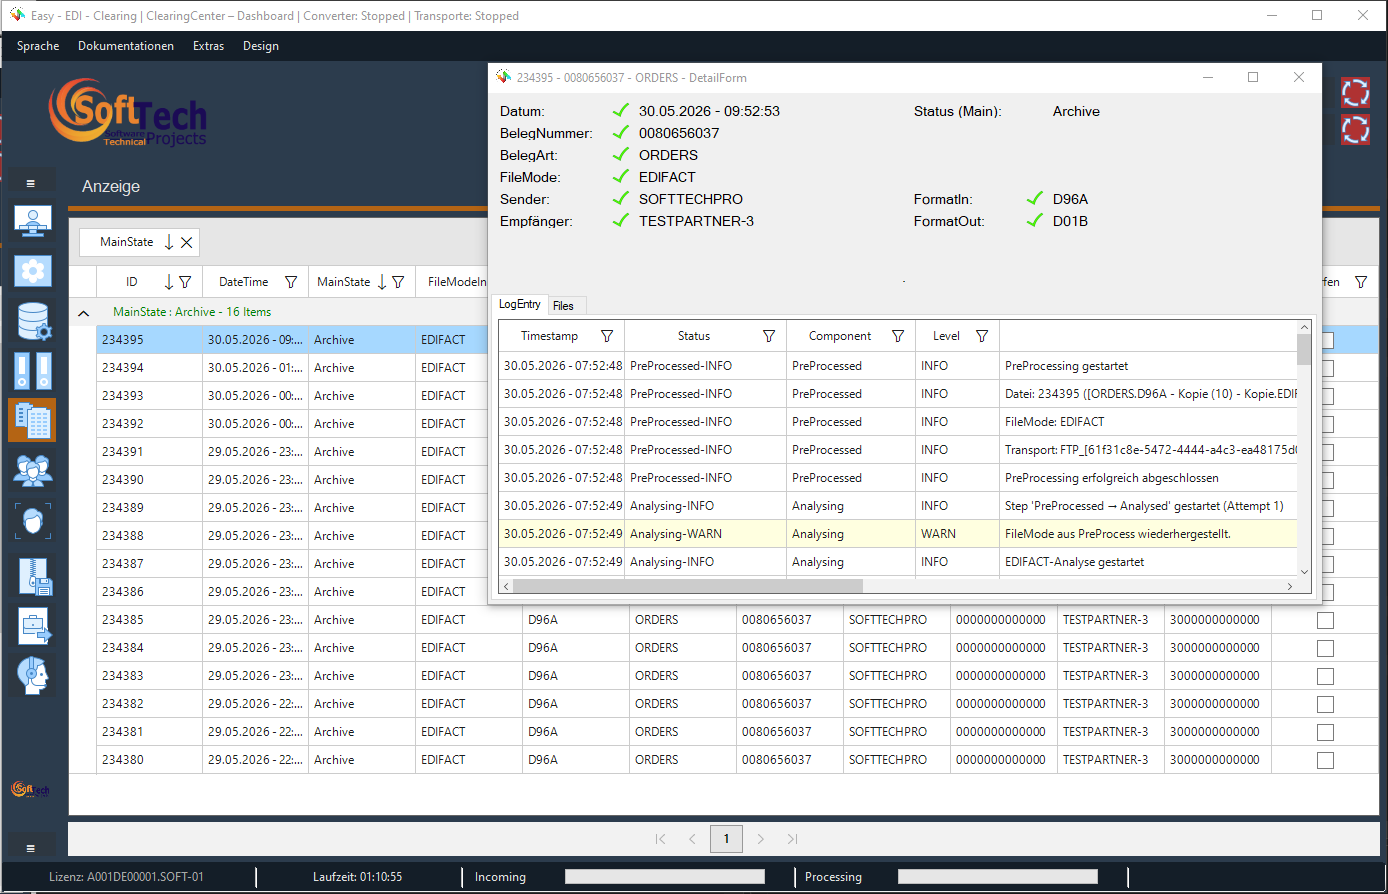This screenshot has height=894, width=1388.
Task: Open the Sprache menu
Action: coord(38,46)
